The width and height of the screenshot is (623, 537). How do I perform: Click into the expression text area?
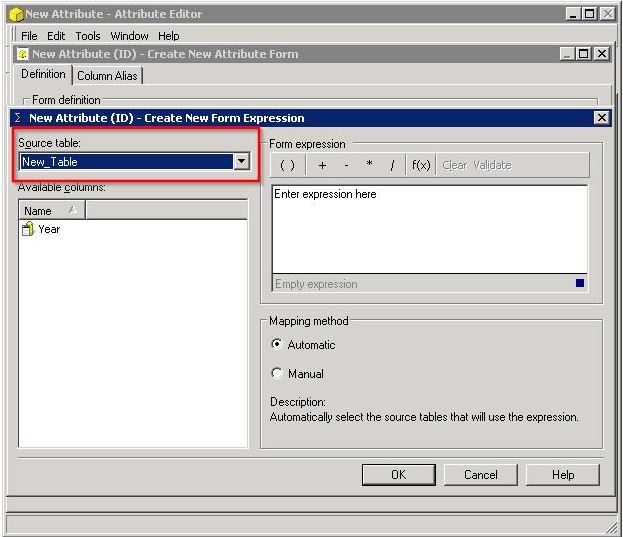pos(430,230)
